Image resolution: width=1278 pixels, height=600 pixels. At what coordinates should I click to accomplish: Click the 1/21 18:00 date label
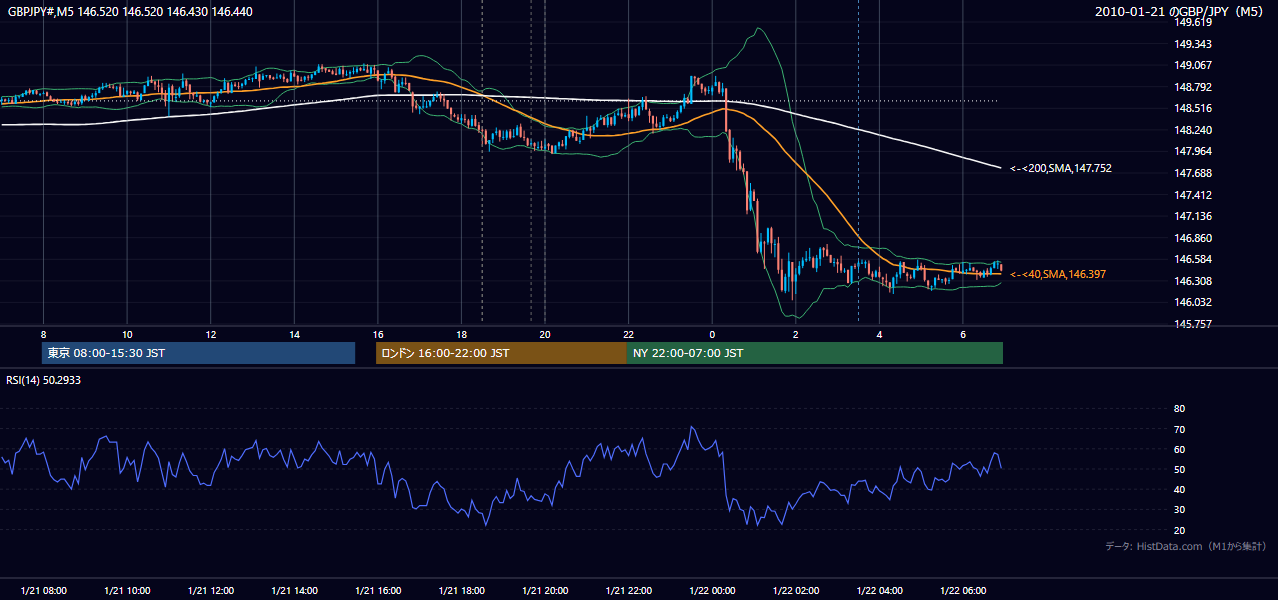pos(461,591)
